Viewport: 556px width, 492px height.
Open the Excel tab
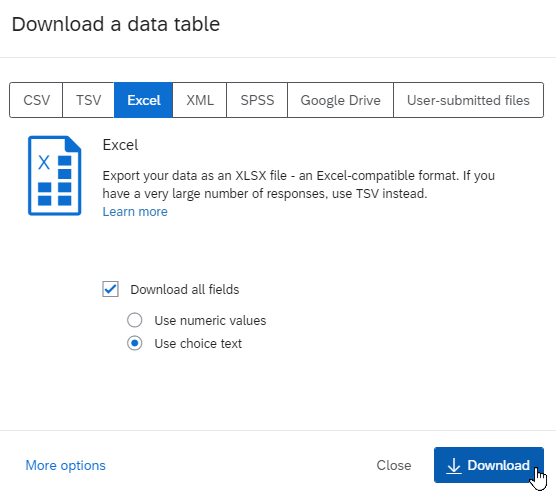144,100
